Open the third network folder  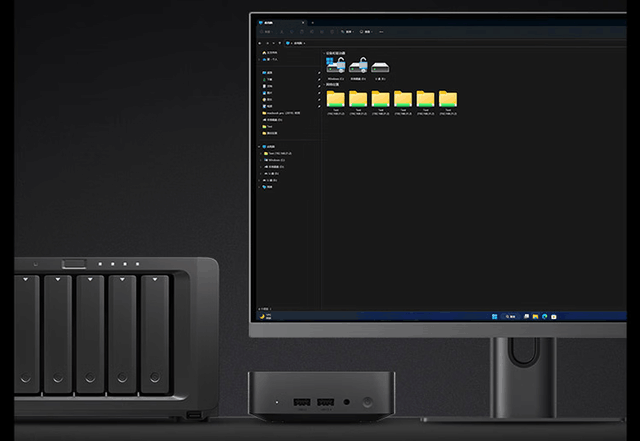[x=381, y=99]
